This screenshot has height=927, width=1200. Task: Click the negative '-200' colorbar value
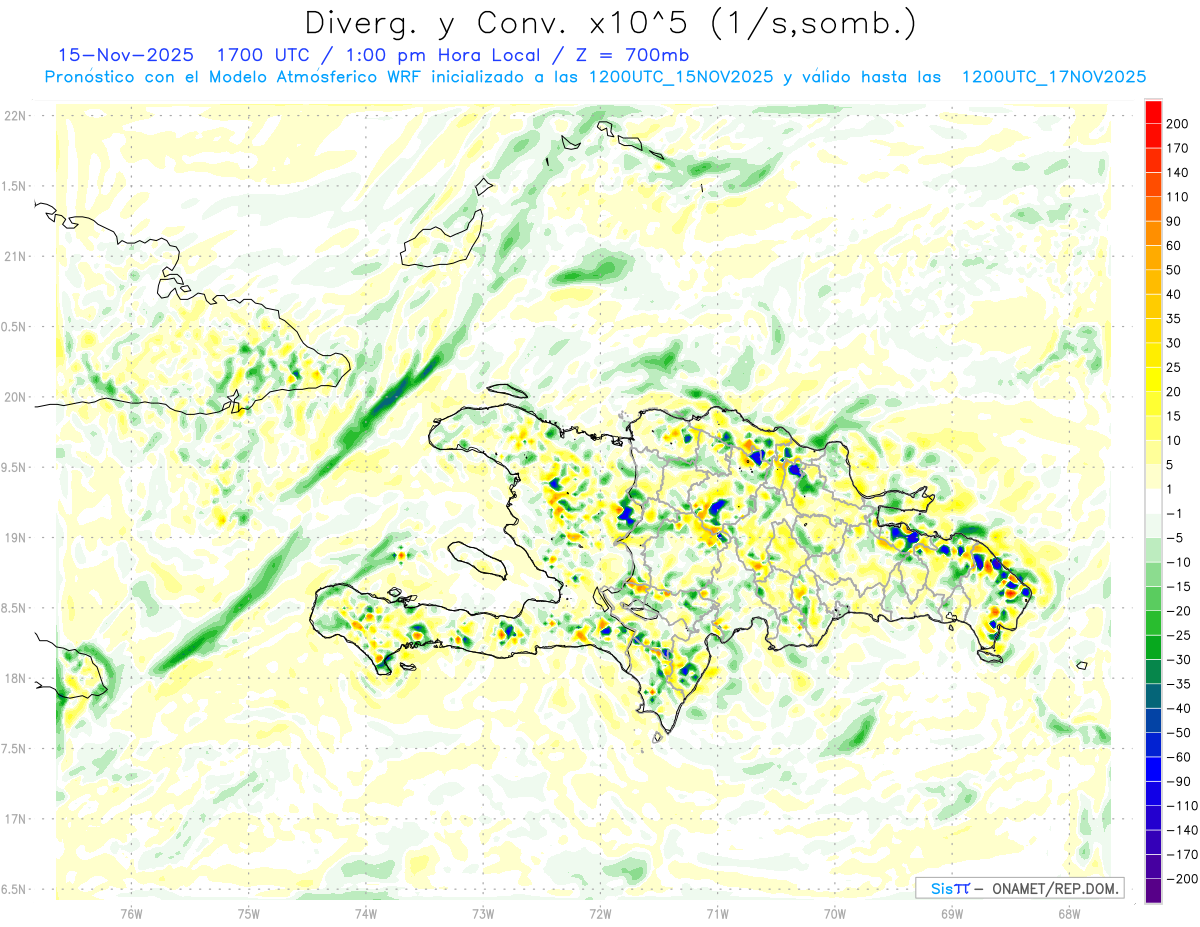(x=1181, y=879)
